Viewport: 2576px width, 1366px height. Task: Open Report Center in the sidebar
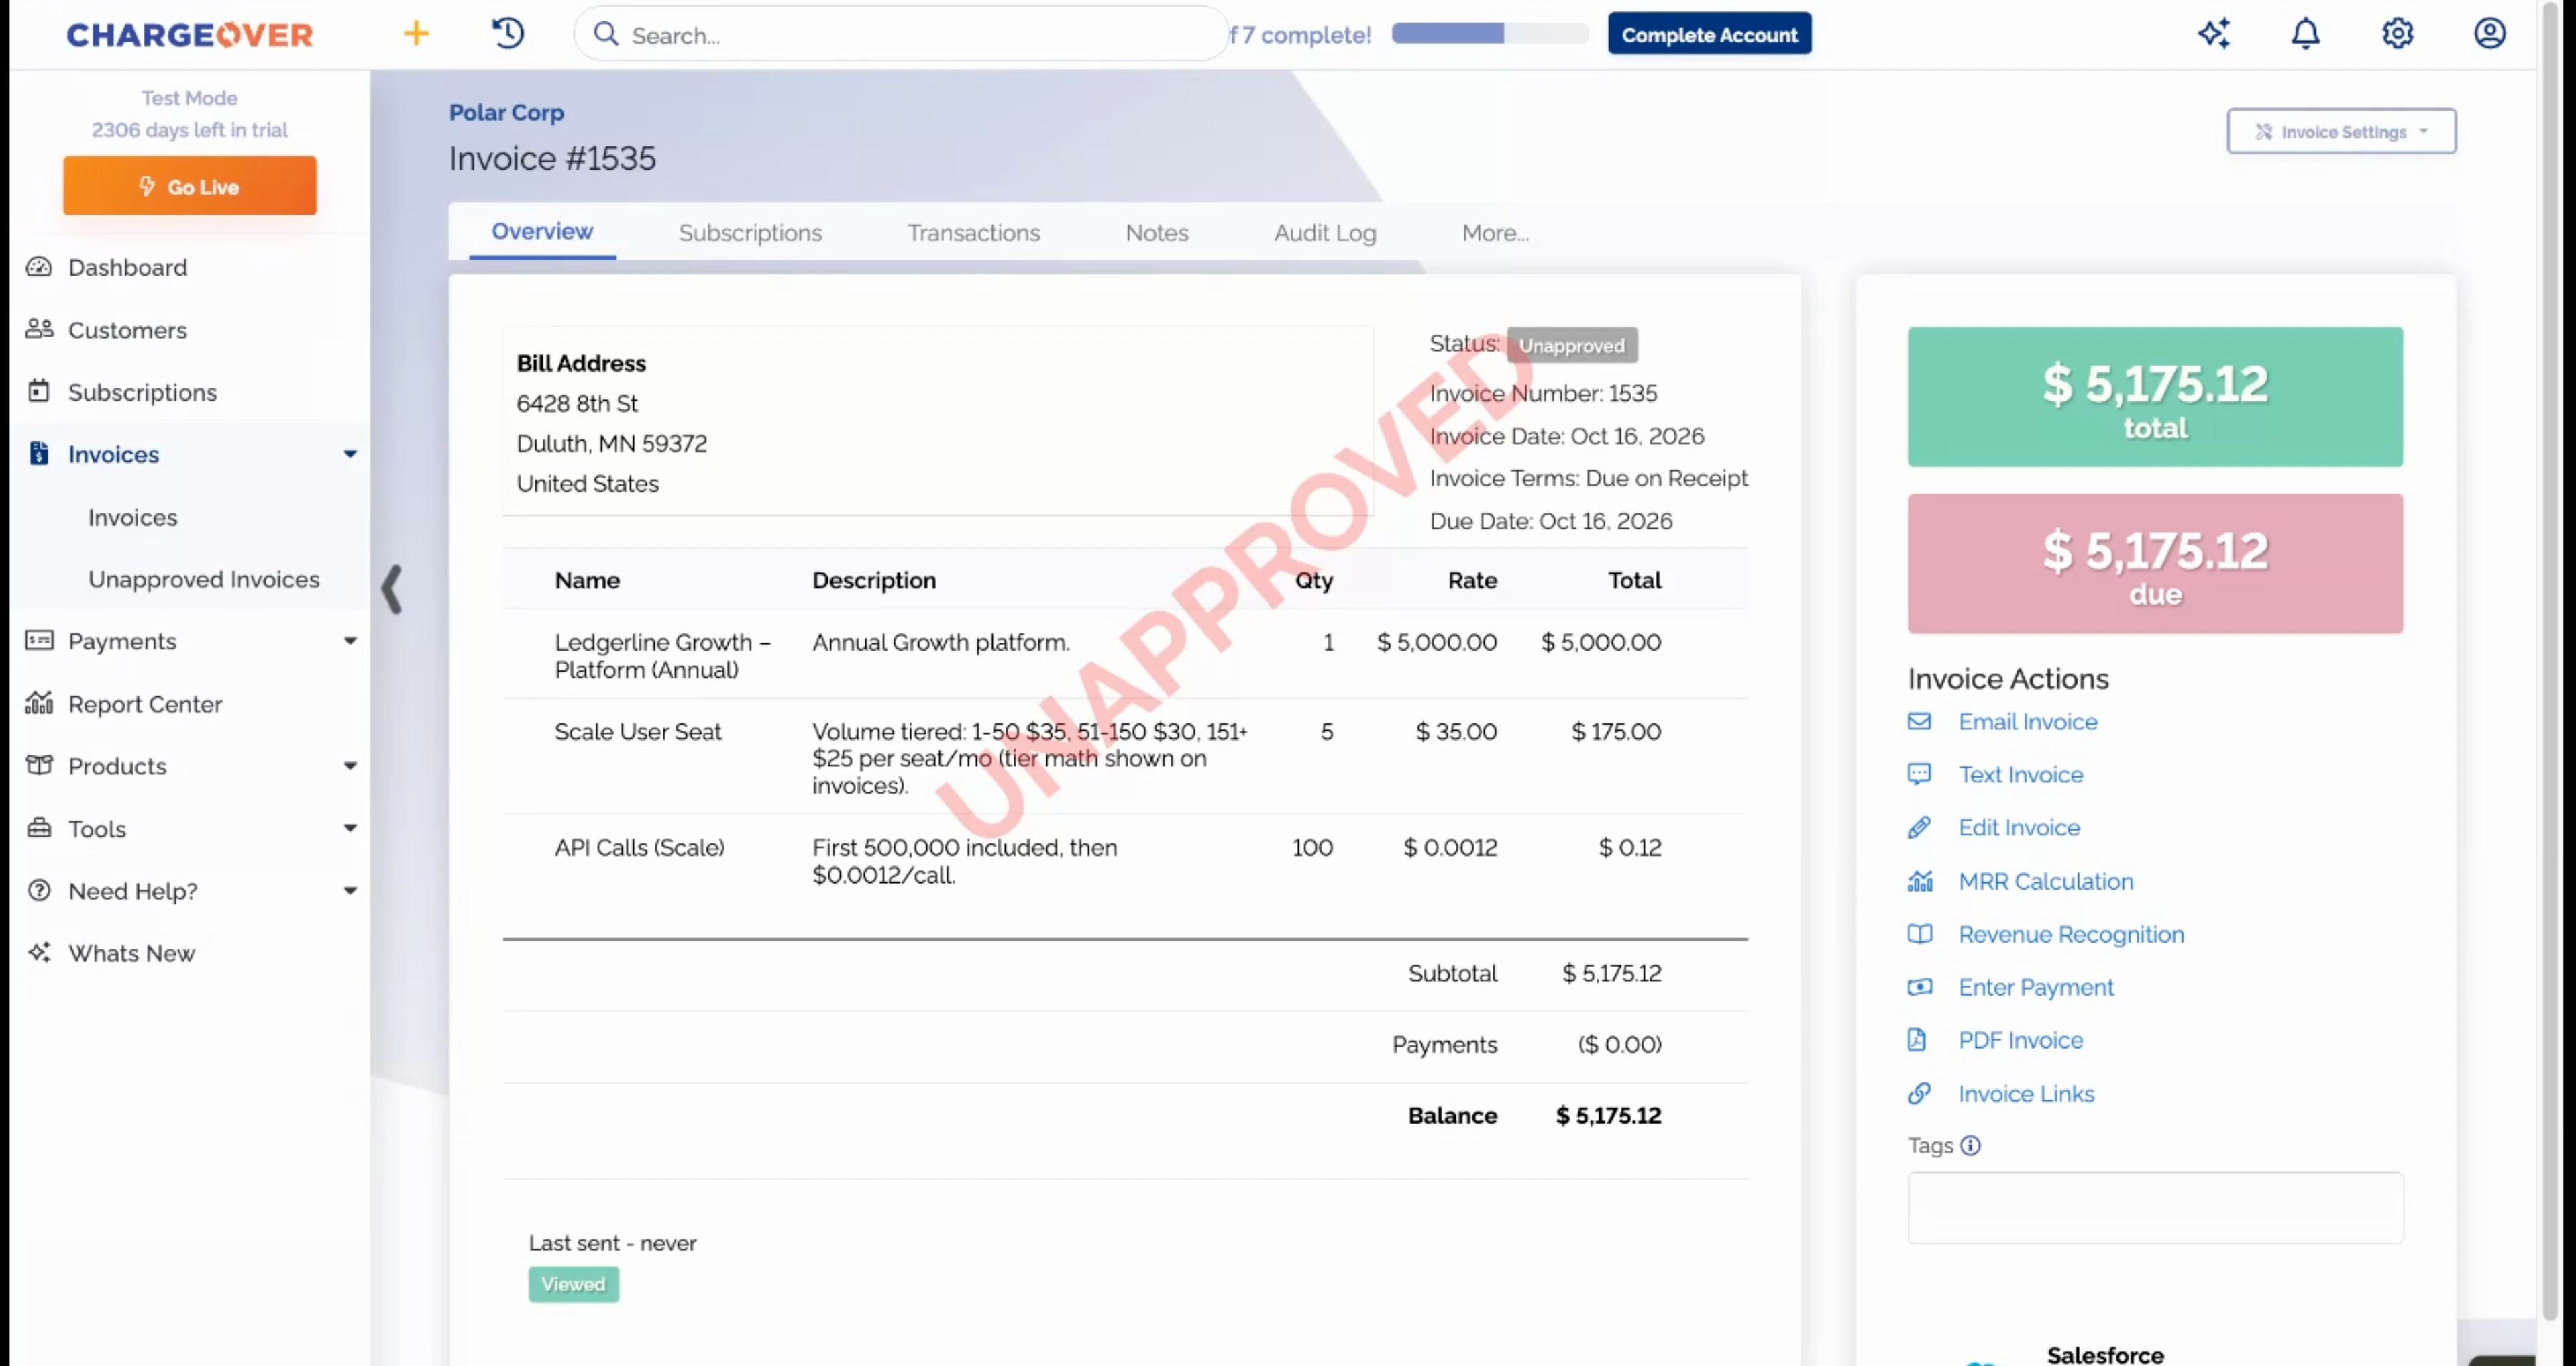tap(145, 704)
